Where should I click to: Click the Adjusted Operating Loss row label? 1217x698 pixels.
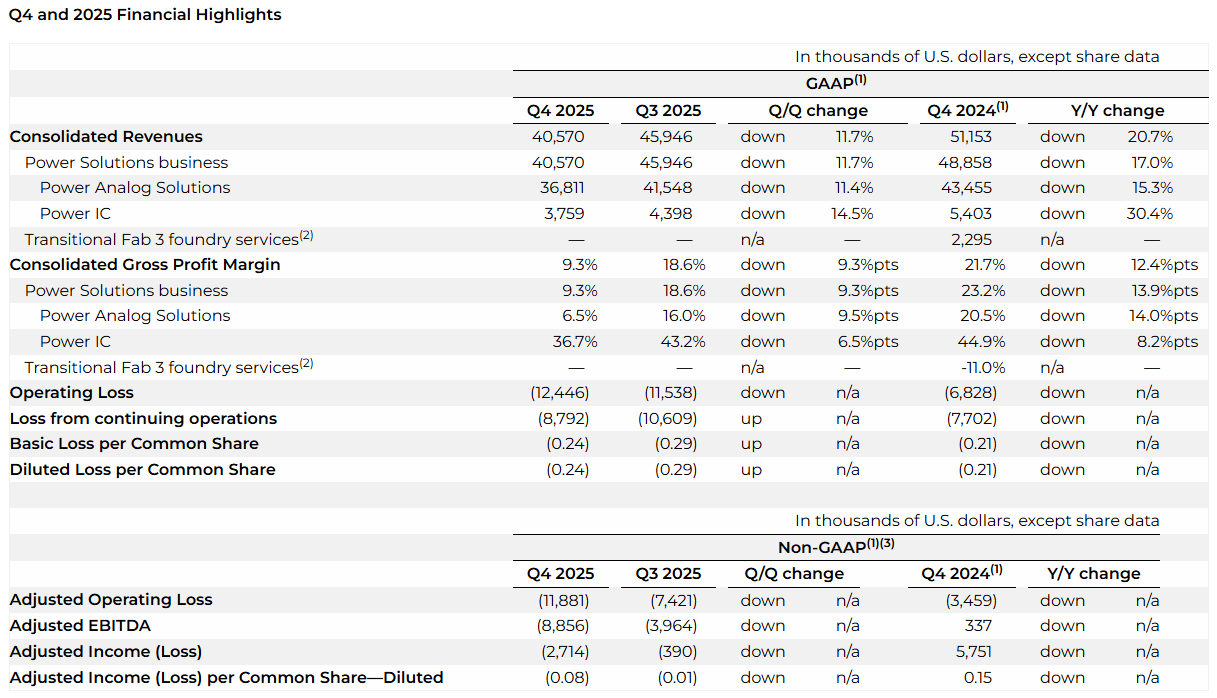[x=111, y=600]
